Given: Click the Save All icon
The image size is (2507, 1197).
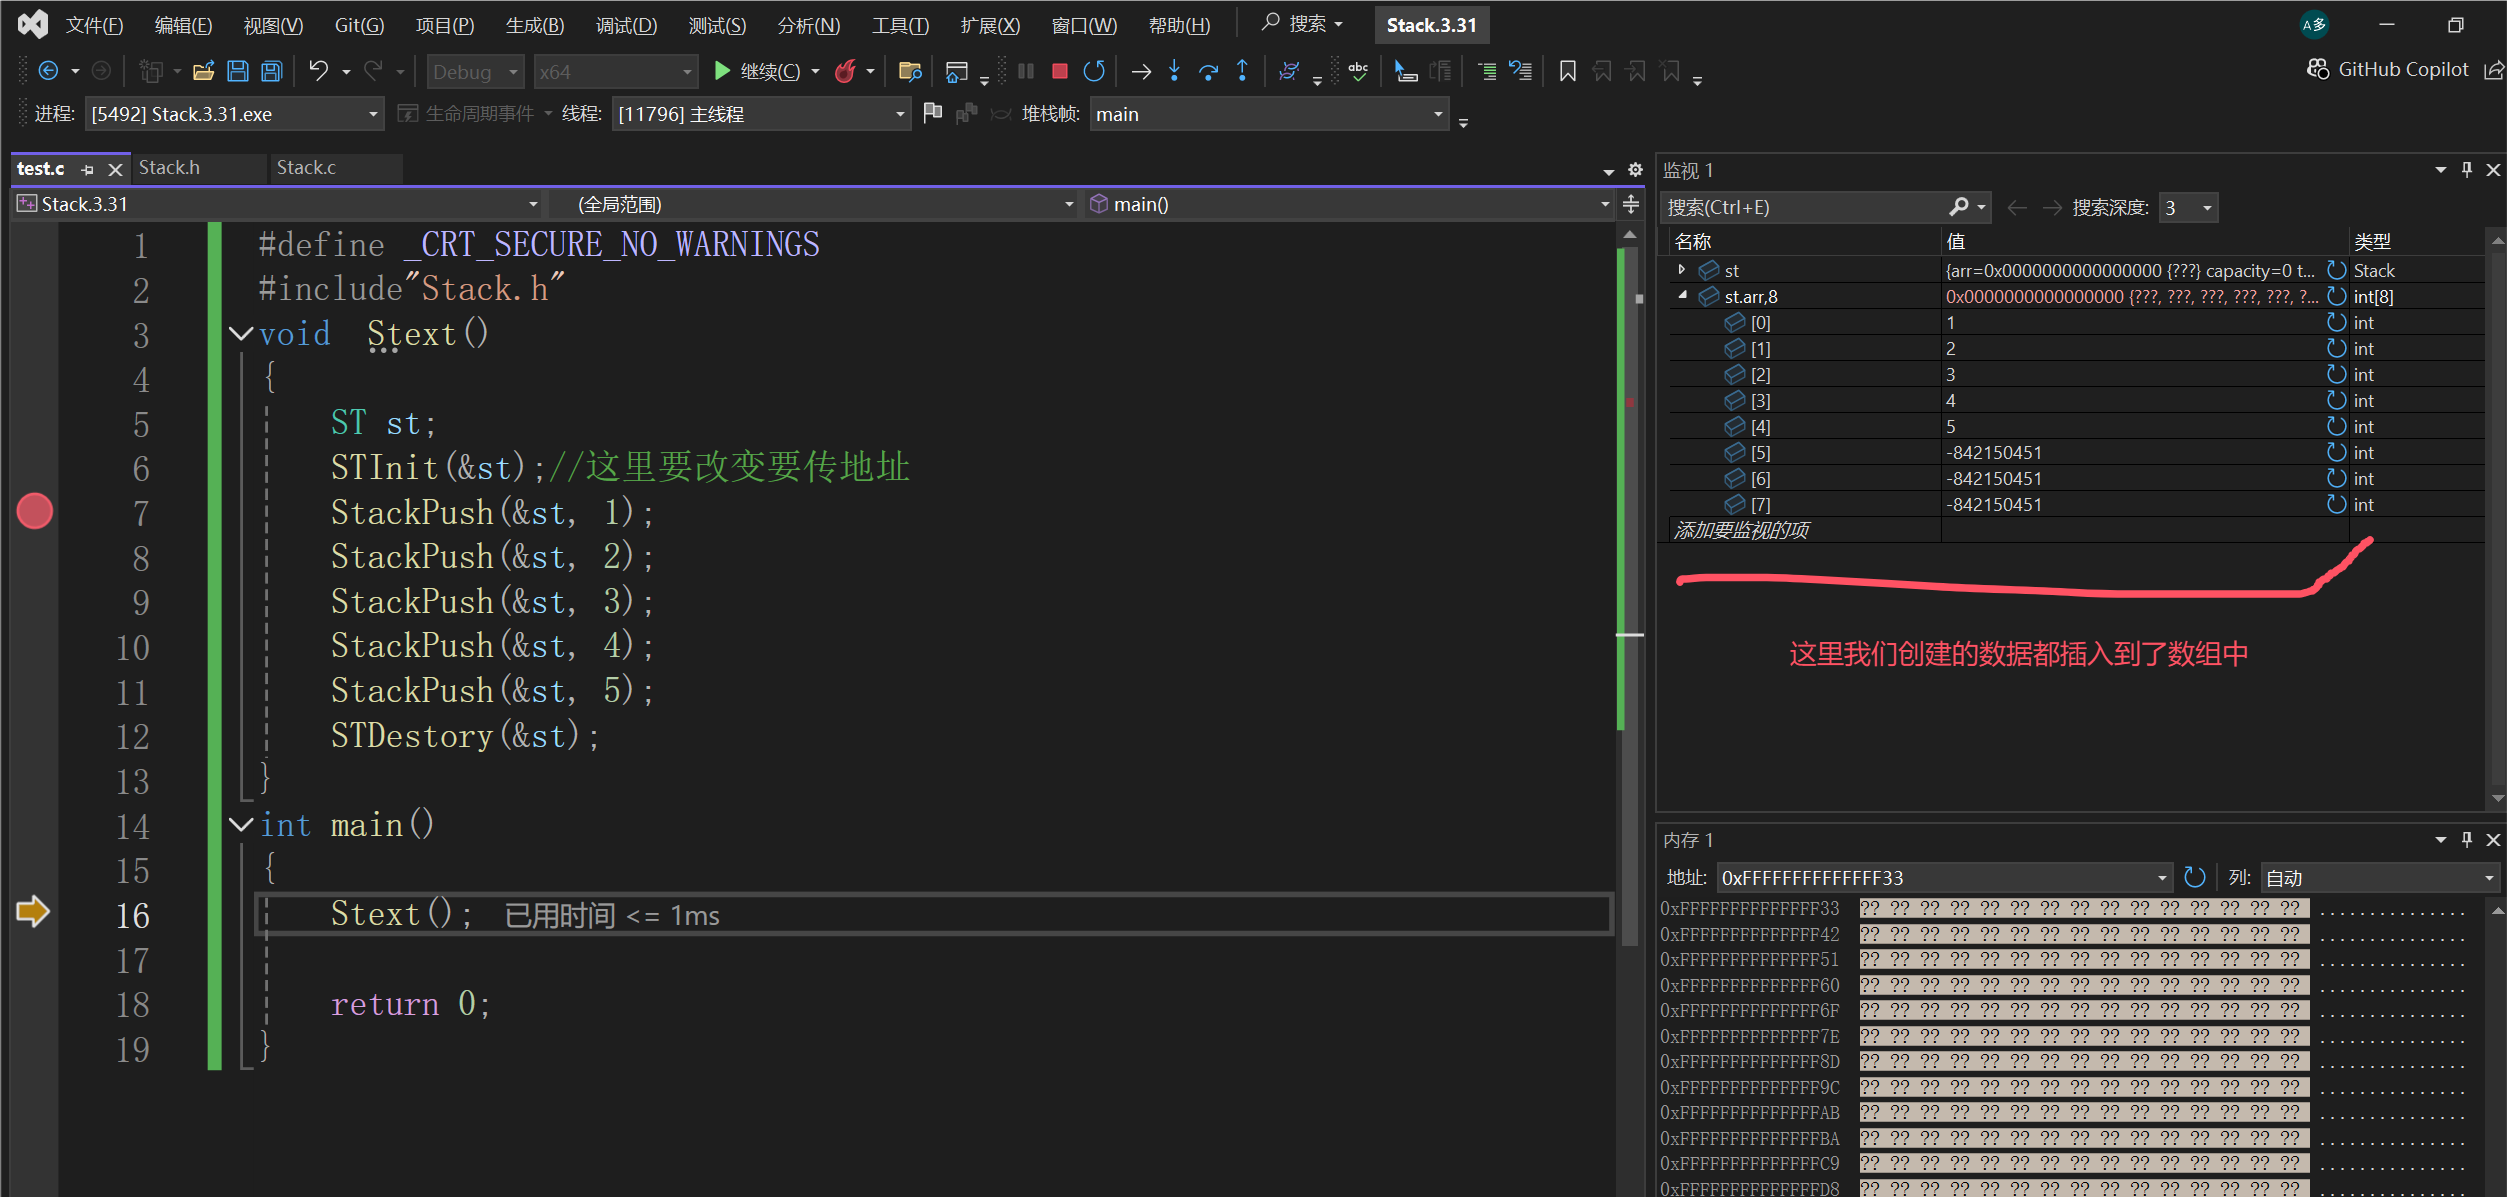Looking at the screenshot, I should (272, 71).
